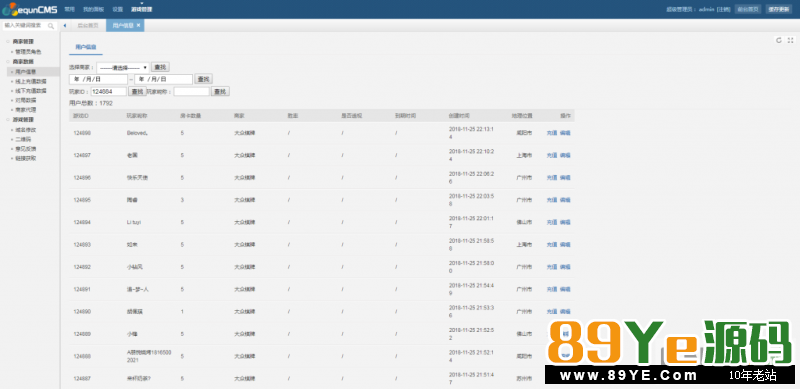Open 线上充值数据 in the sidebar
The image size is (800, 389).
click(31, 81)
